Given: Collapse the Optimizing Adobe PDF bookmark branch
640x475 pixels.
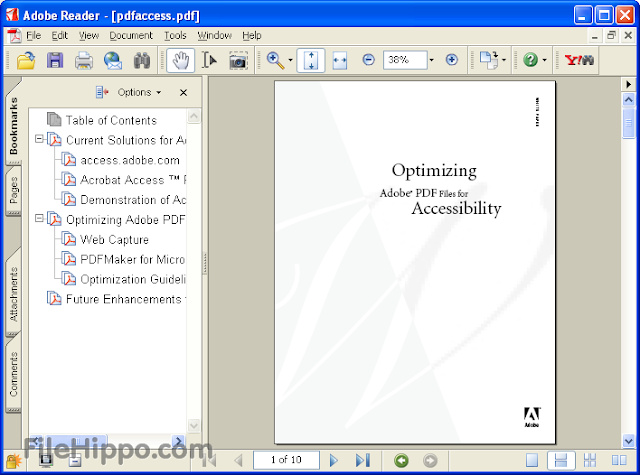Looking at the screenshot, I should click(39, 218).
